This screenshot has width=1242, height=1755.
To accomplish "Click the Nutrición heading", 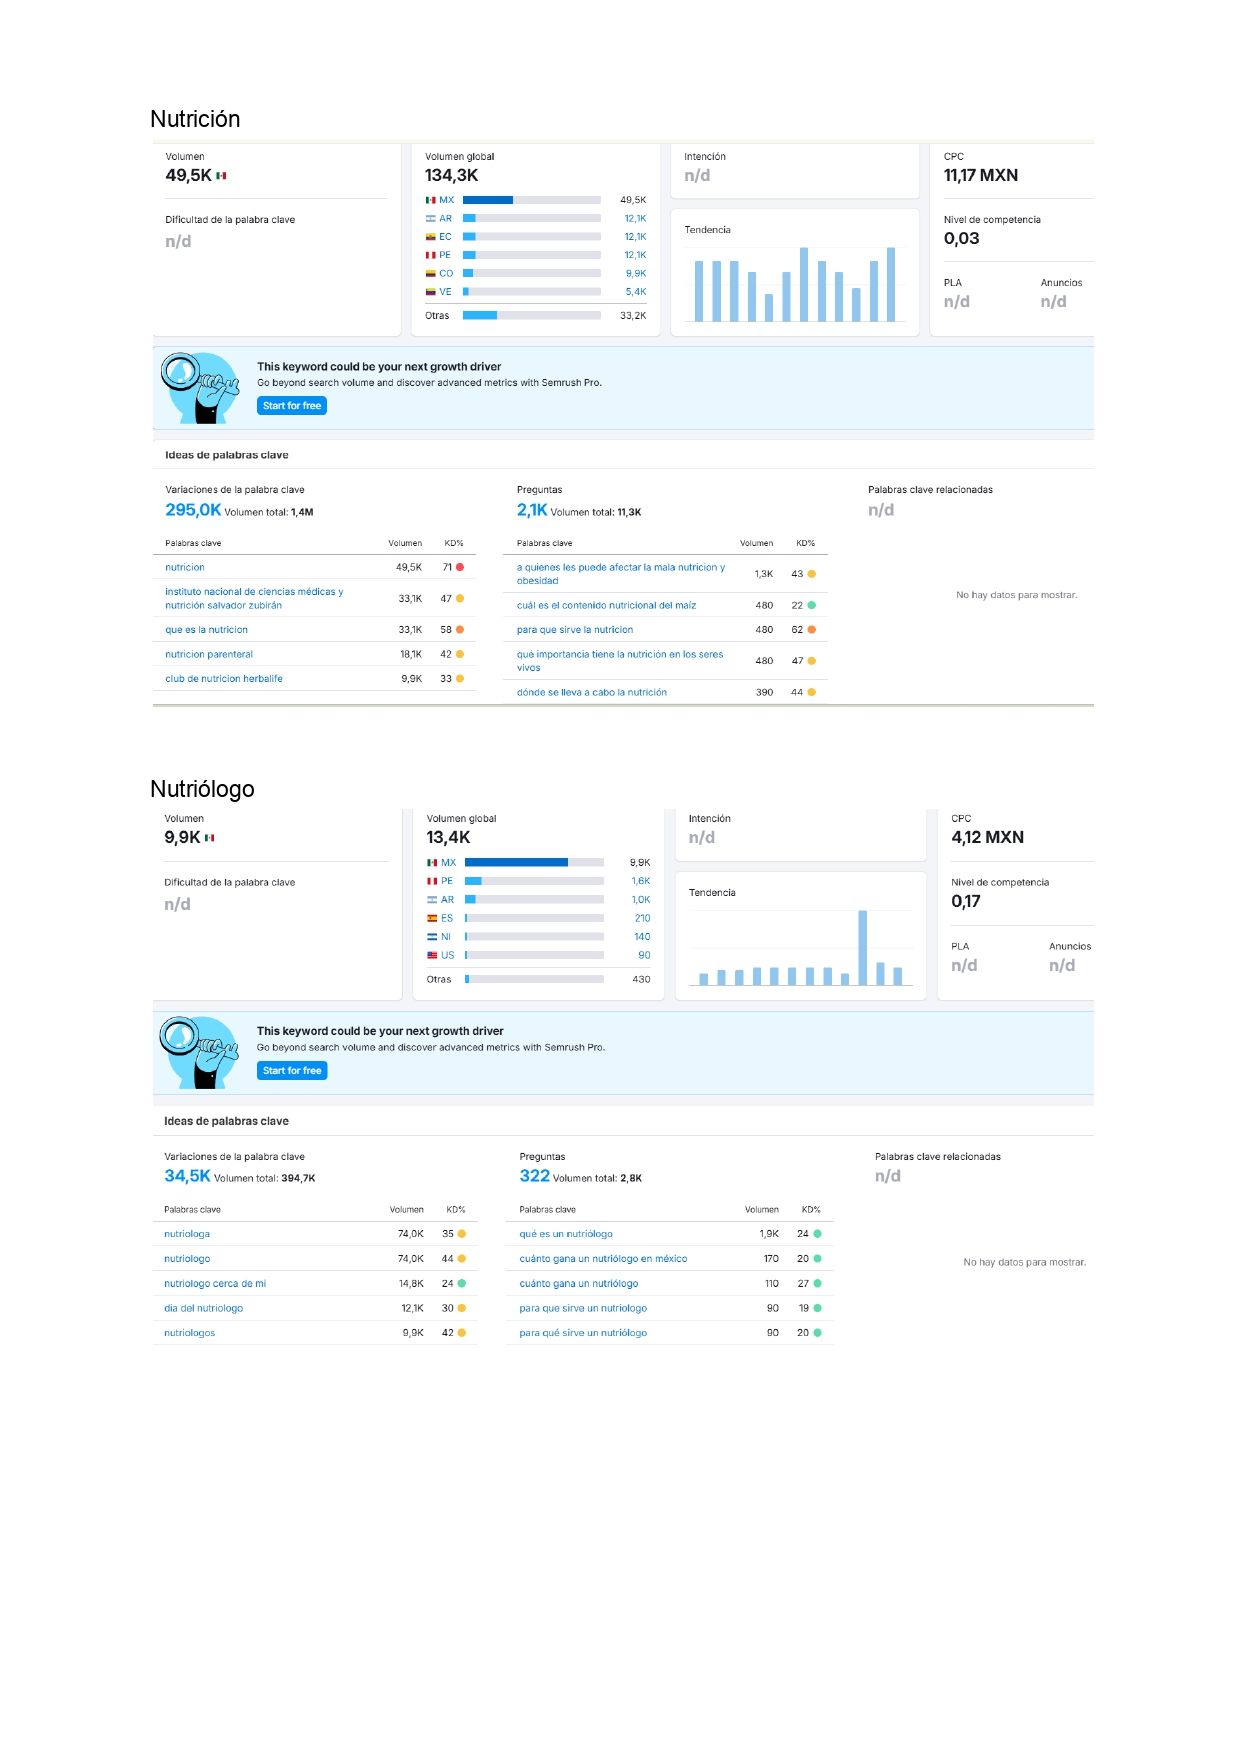I will [x=195, y=119].
